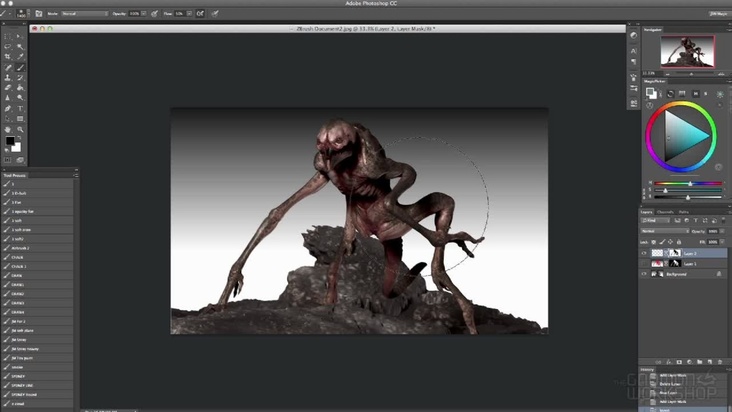
Task: Select the Healing Brush tool
Action: [7, 68]
